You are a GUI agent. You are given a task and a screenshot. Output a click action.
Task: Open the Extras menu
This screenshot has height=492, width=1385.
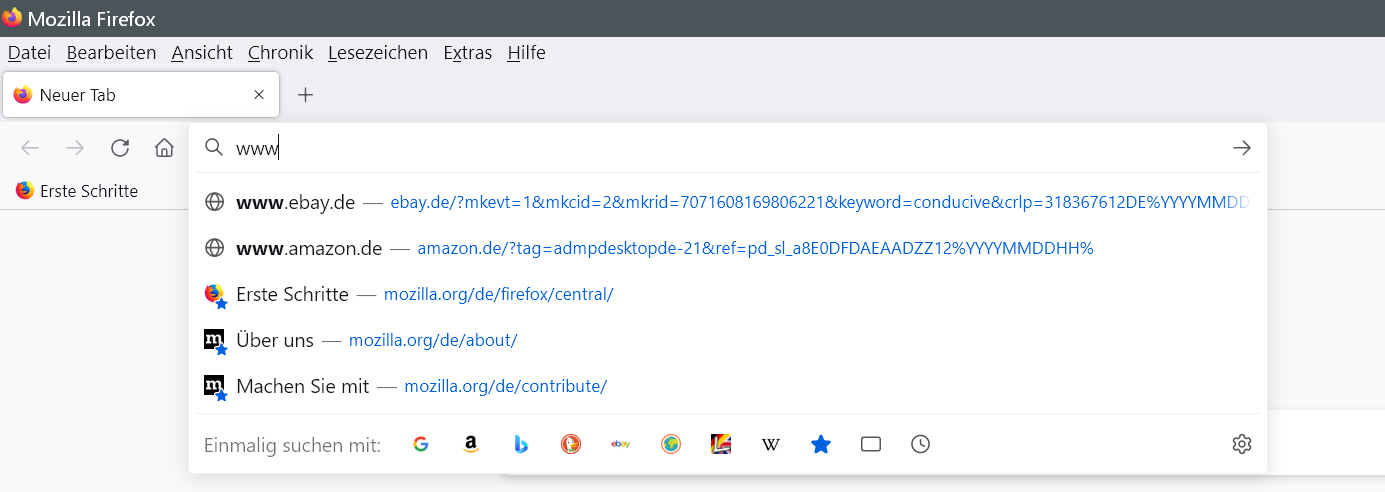[468, 53]
